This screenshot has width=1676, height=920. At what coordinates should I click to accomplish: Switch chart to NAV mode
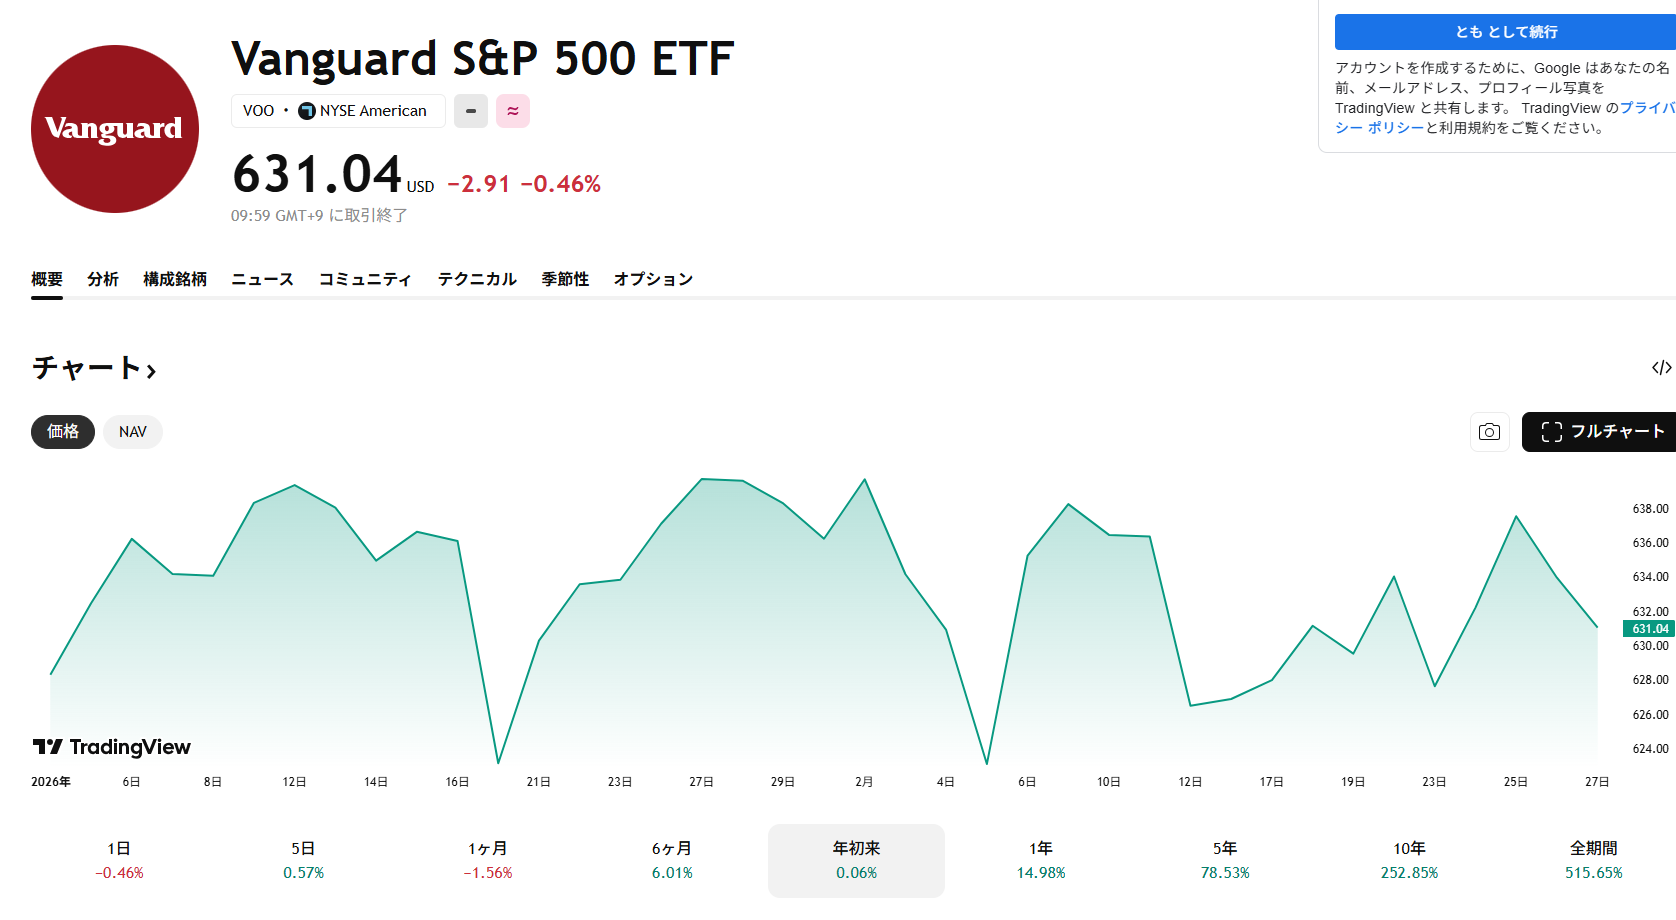pyautogui.click(x=132, y=432)
